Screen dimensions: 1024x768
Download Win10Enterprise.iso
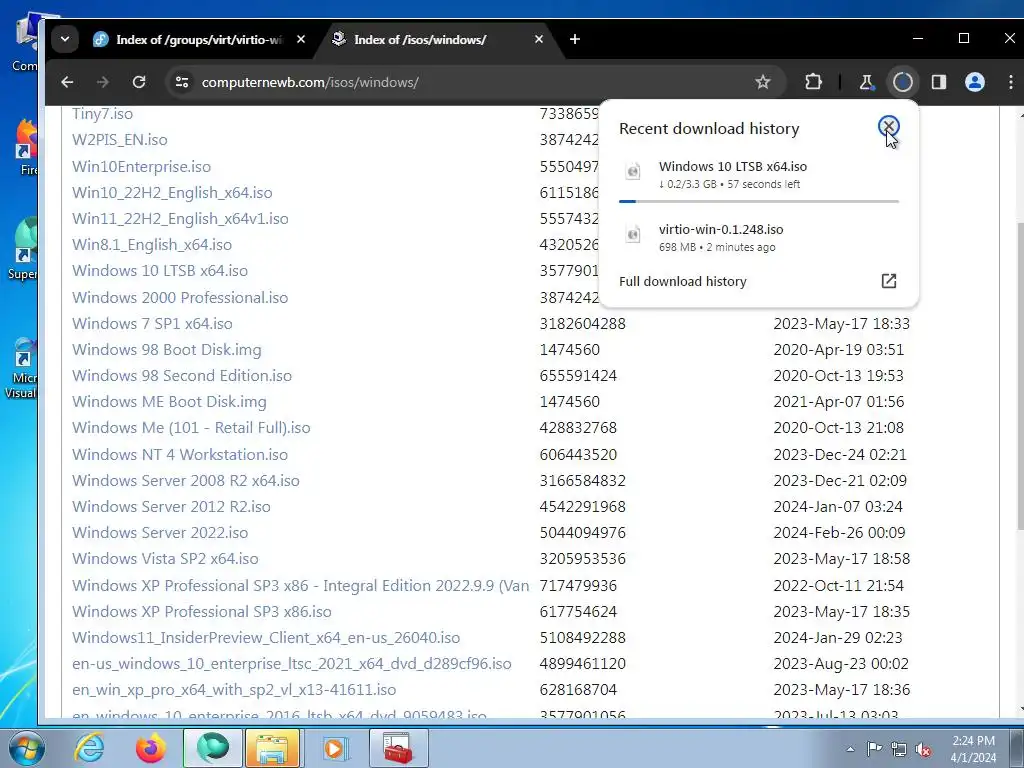point(141,167)
